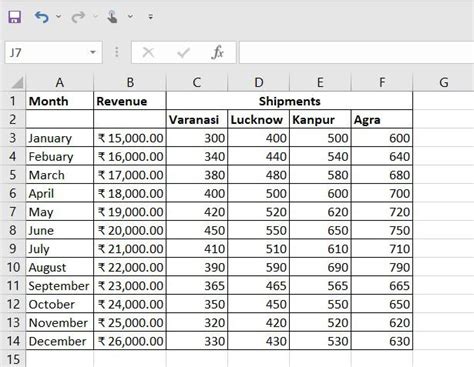
Task: Click the Agra value 790 for August
Action: [x=382, y=267]
